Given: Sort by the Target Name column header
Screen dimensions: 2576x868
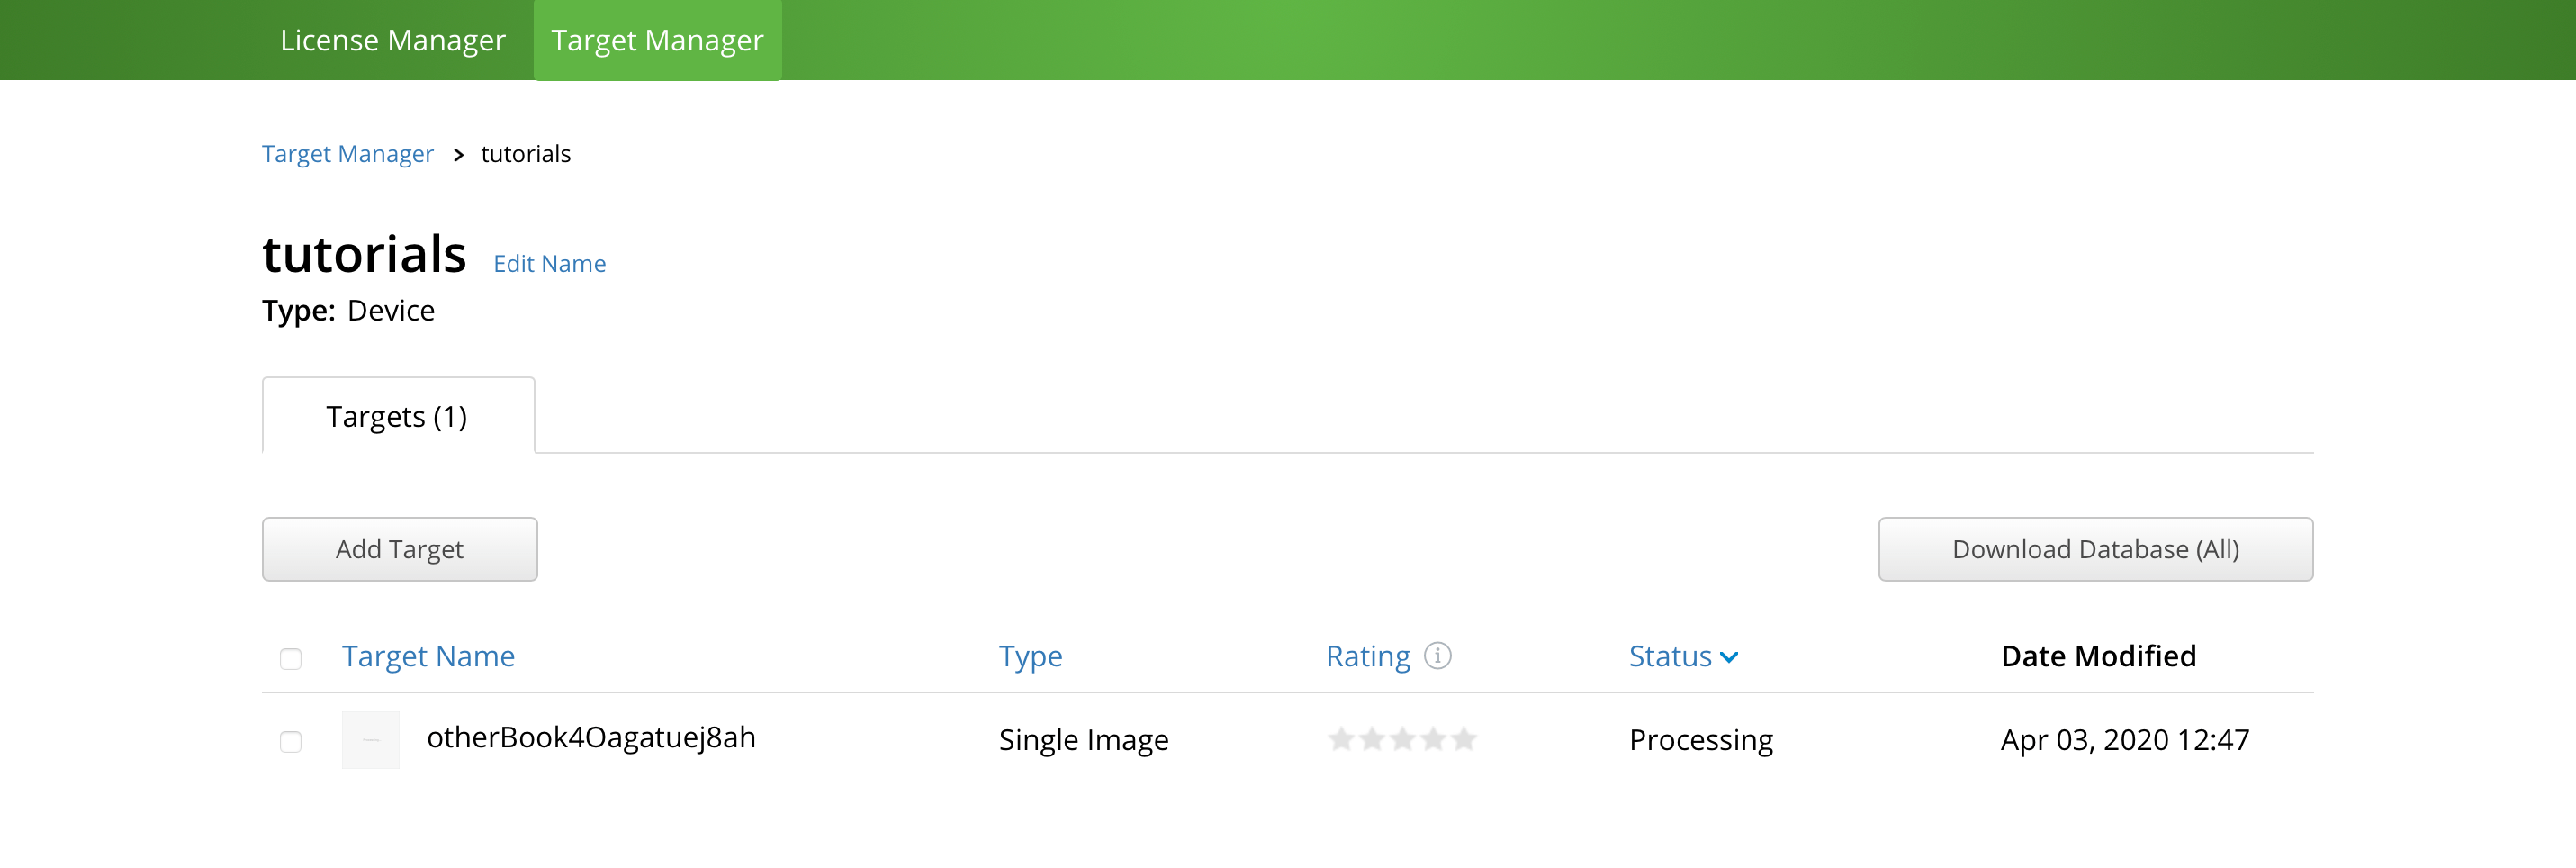Looking at the screenshot, I should click(x=428, y=656).
